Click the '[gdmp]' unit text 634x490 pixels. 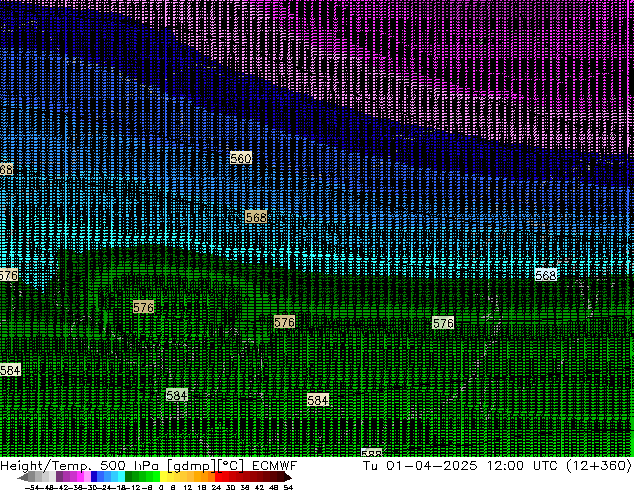192,466
